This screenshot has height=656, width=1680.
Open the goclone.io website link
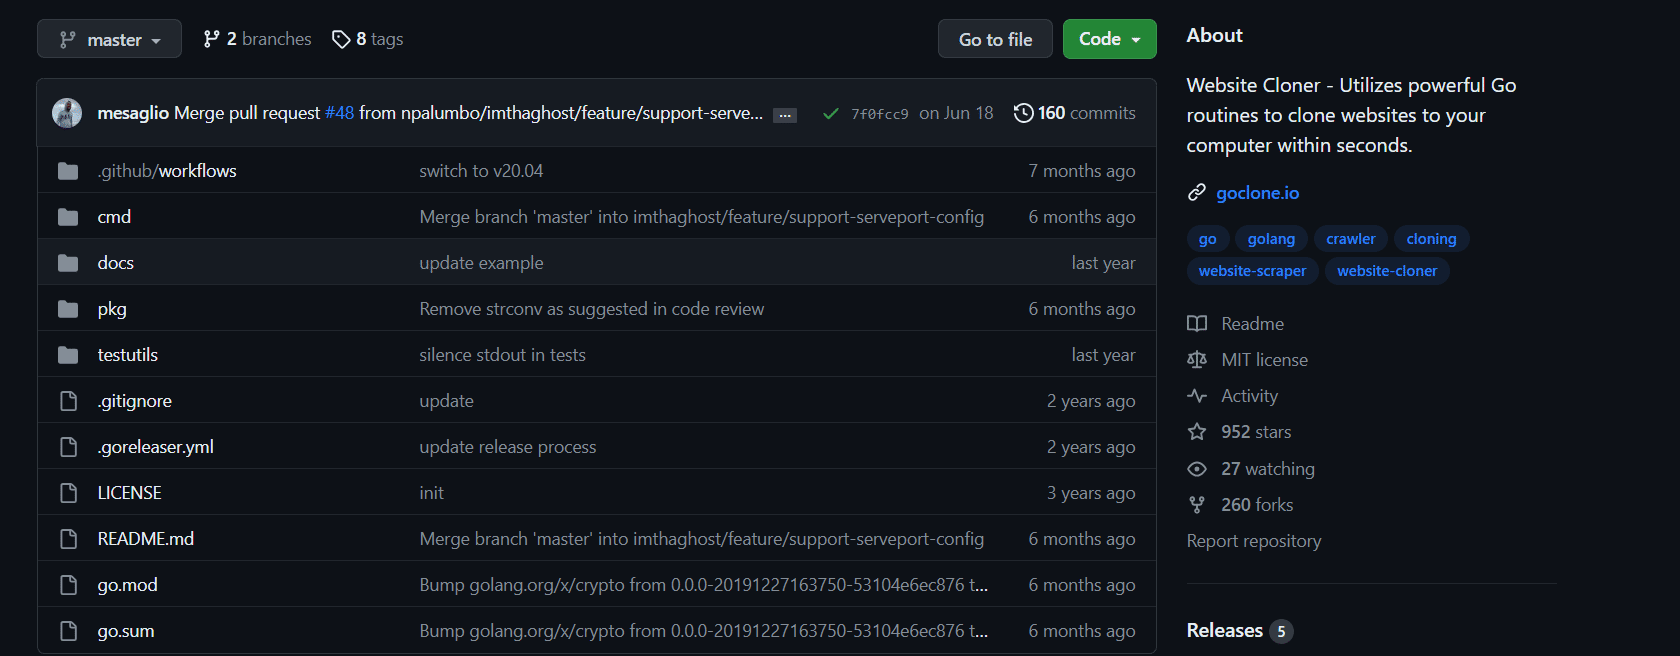[1257, 193]
